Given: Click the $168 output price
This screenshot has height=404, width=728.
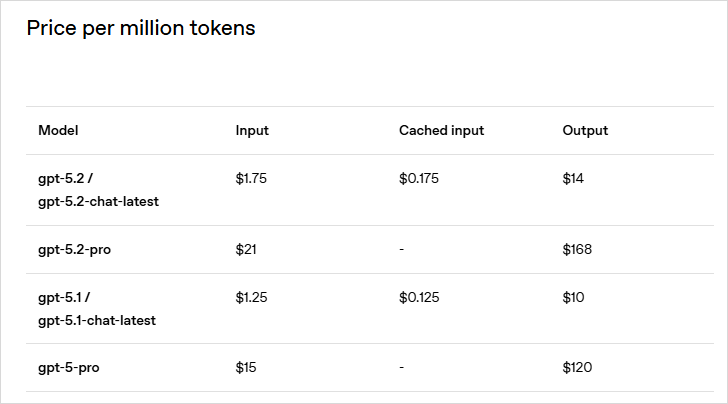Looking at the screenshot, I should coord(577,249).
